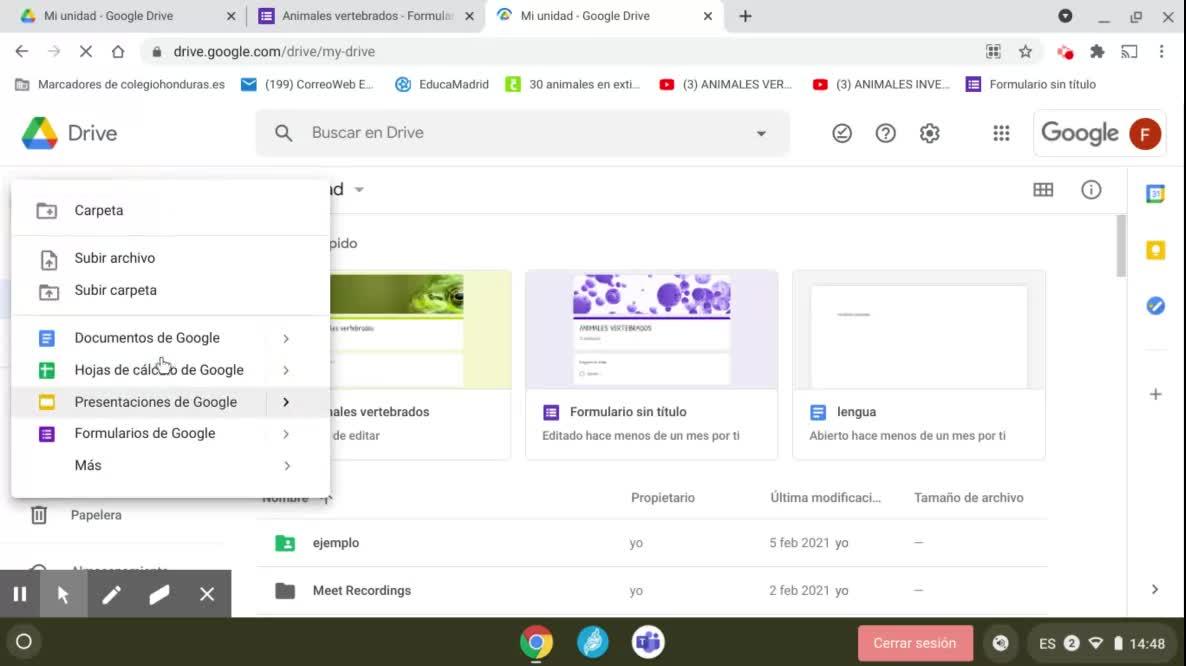
Task: Get add-ons plus icon in side panel
Action: pos(1155,394)
